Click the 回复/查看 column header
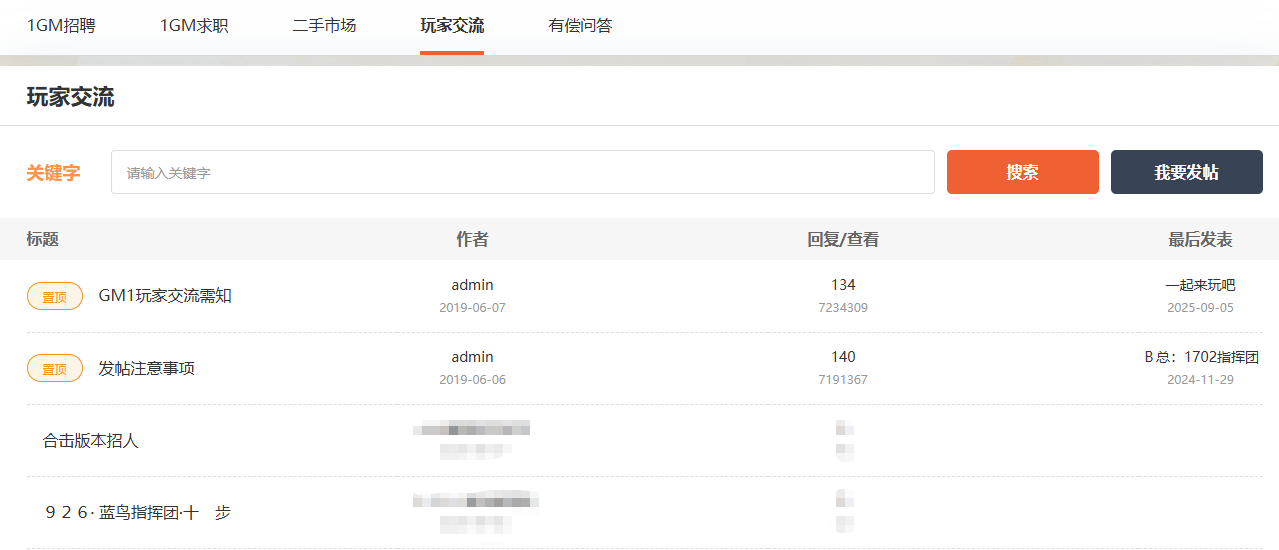 click(843, 239)
